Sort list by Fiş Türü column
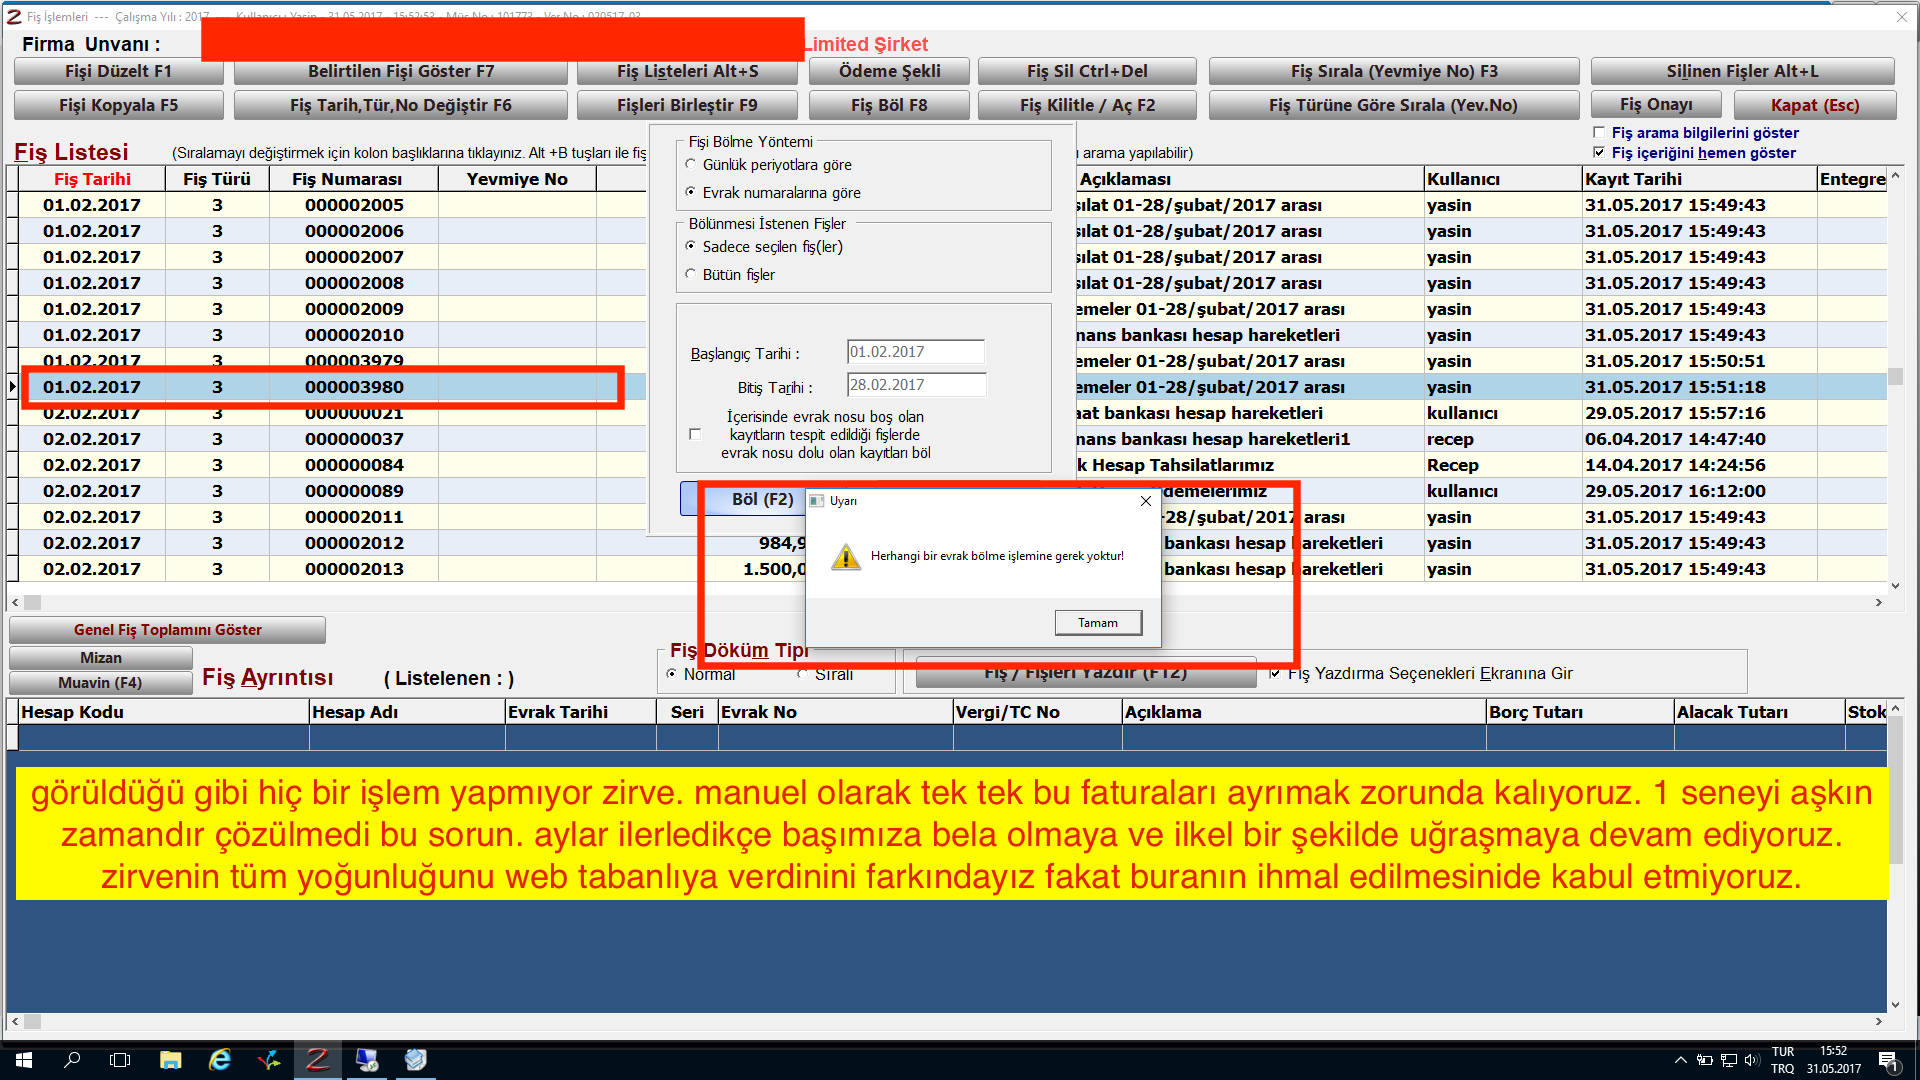Image resolution: width=1920 pixels, height=1080 pixels. pyautogui.click(x=217, y=179)
